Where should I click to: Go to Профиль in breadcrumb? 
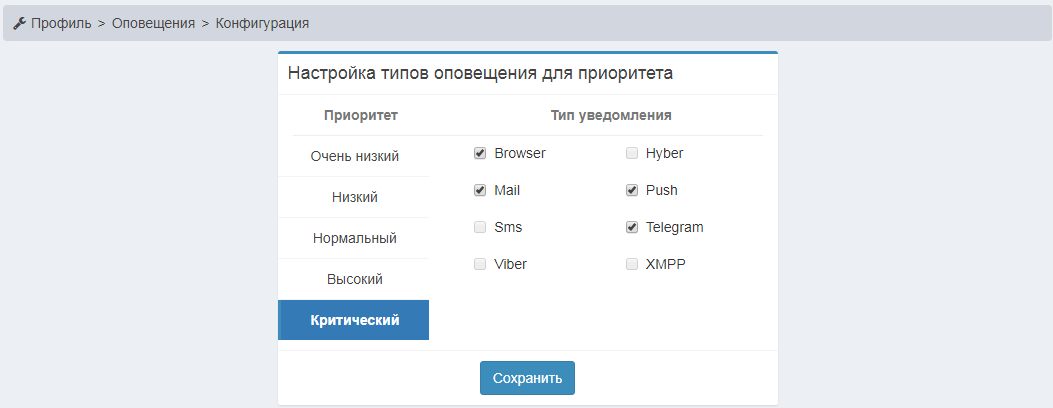(60, 23)
